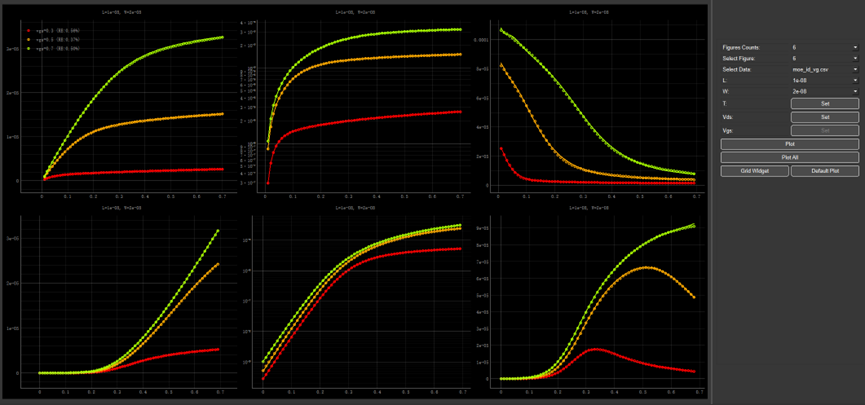Click the orange legend marker in top-left plot
The width and height of the screenshot is (865, 405).
pyautogui.click(x=29, y=39)
